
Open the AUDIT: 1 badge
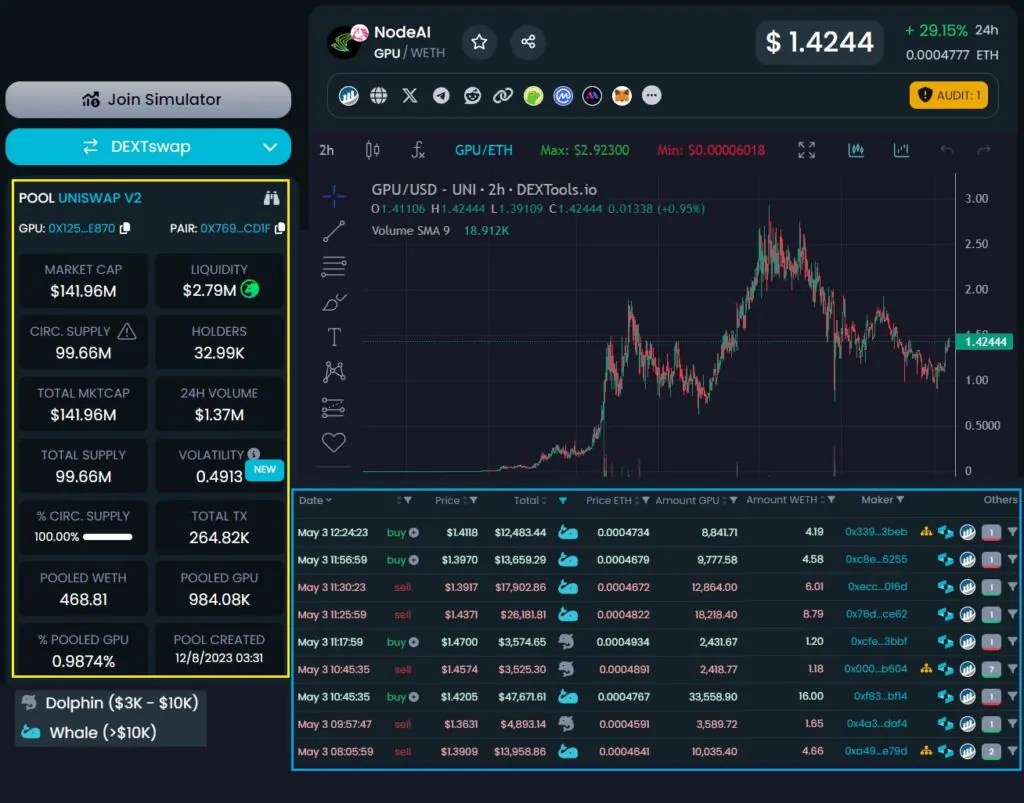[x=948, y=95]
